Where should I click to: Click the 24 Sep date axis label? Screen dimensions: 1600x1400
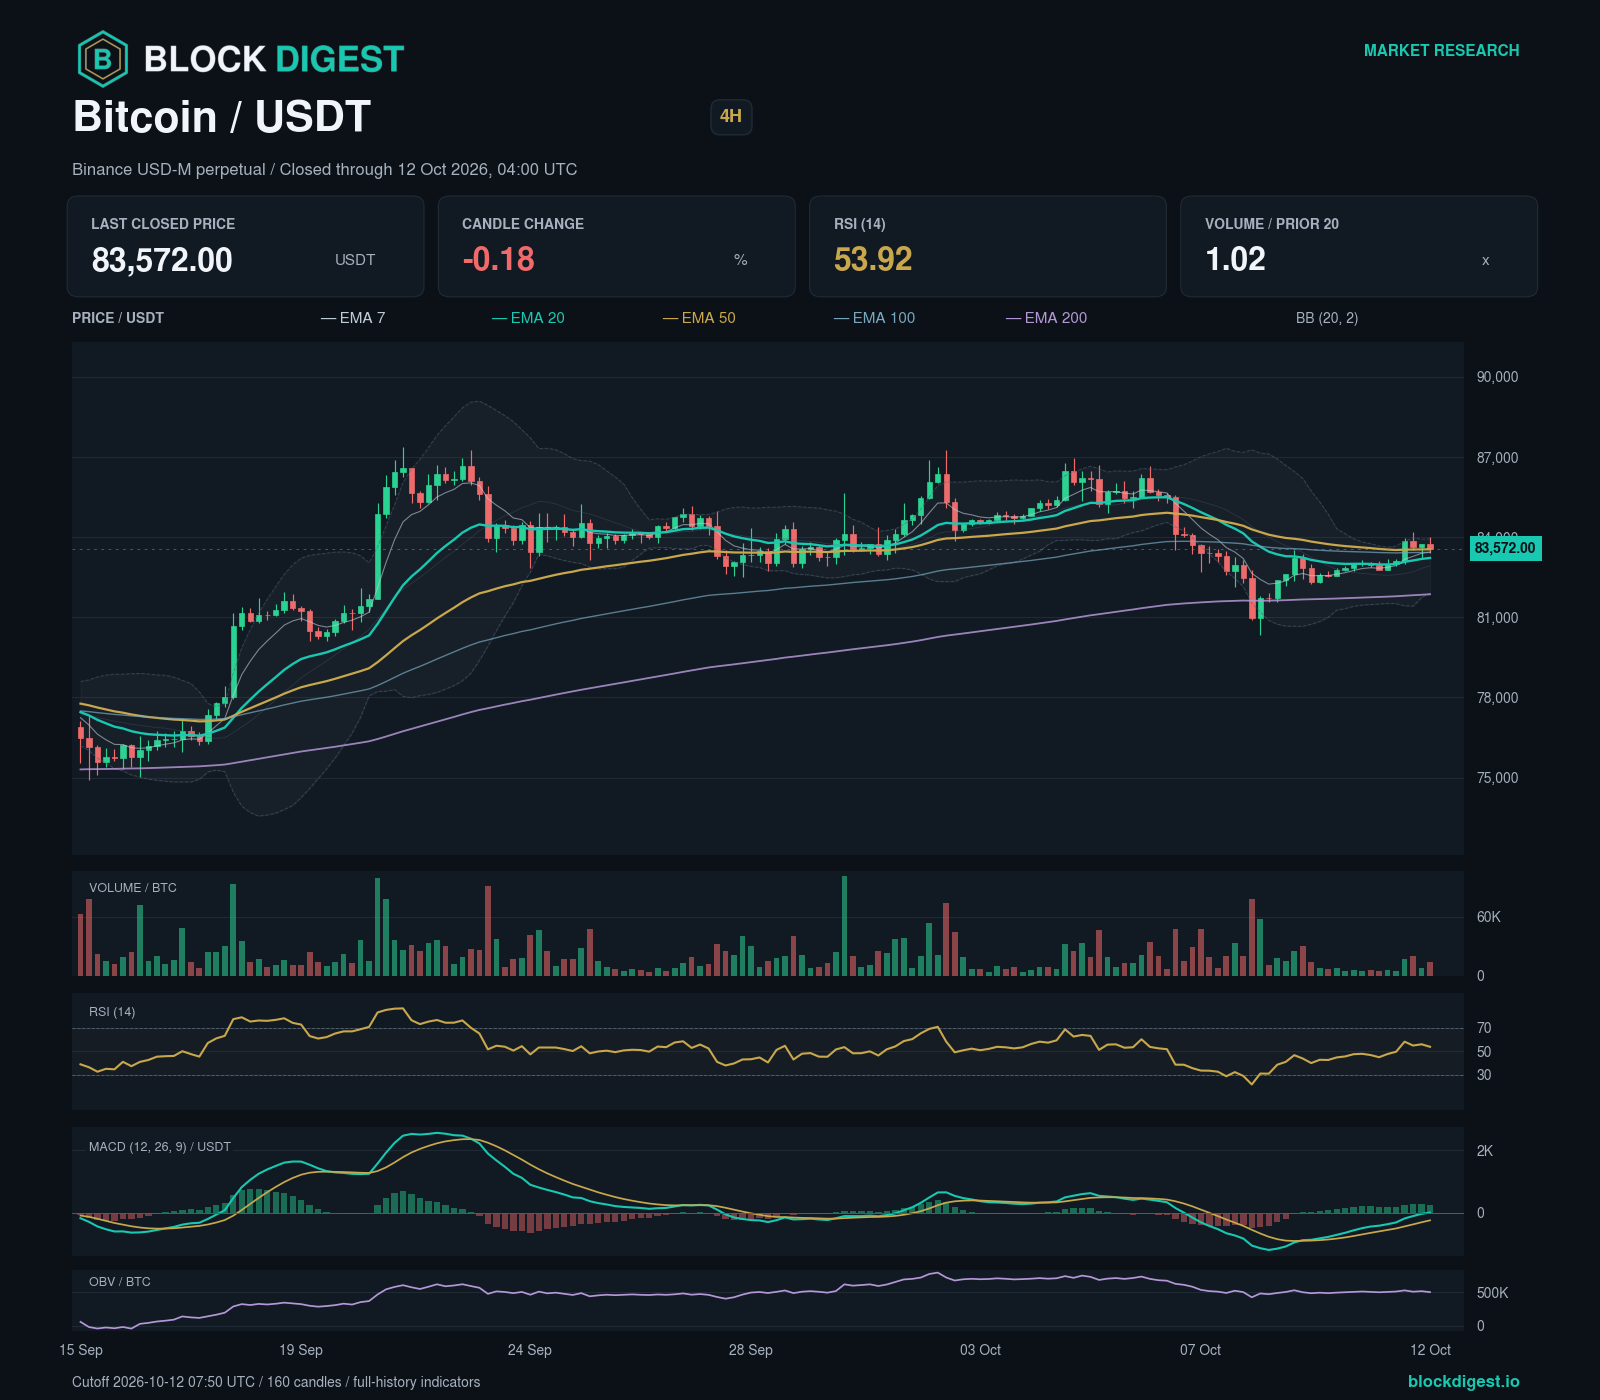click(530, 1350)
